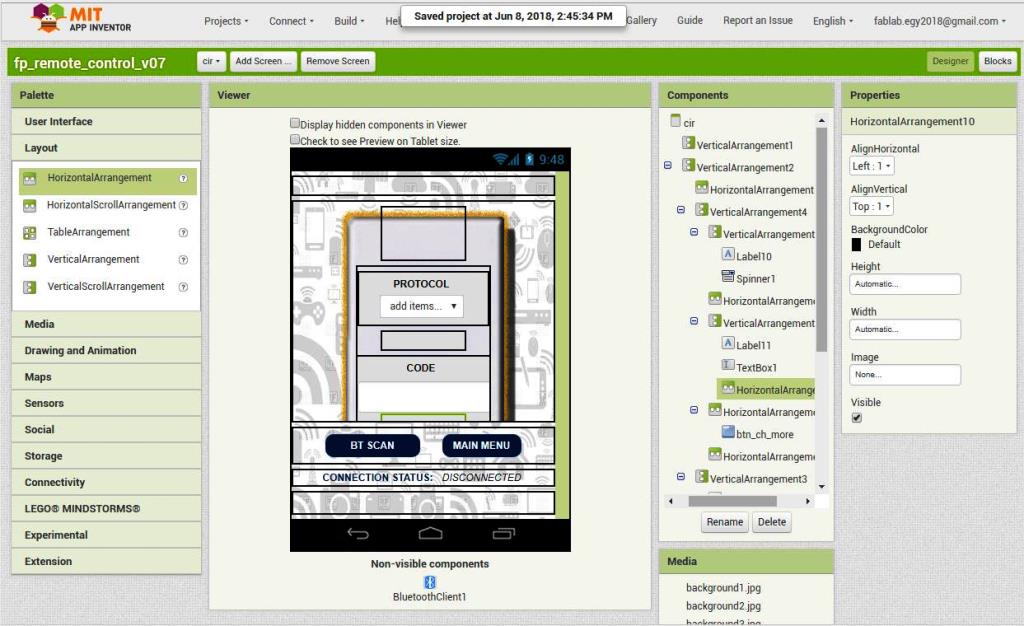Select background1.jpg in Media list
This screenshot has width=1024, height=626.
(723, 587)
